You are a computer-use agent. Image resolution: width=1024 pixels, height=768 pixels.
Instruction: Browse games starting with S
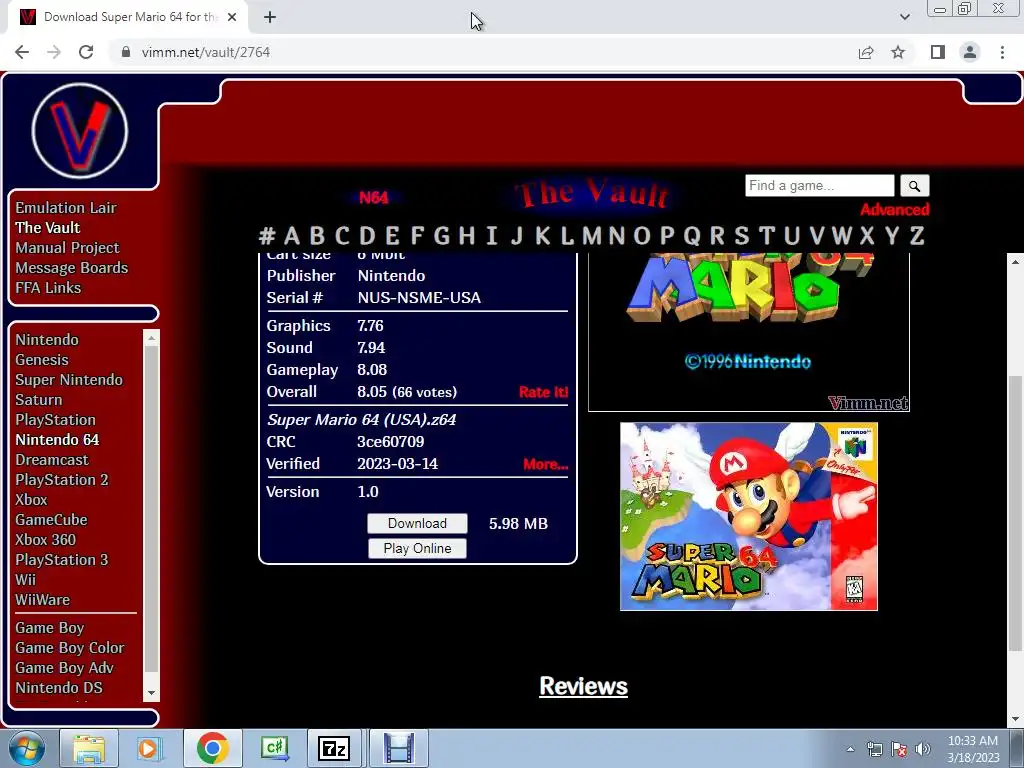[x=741, y=235]
